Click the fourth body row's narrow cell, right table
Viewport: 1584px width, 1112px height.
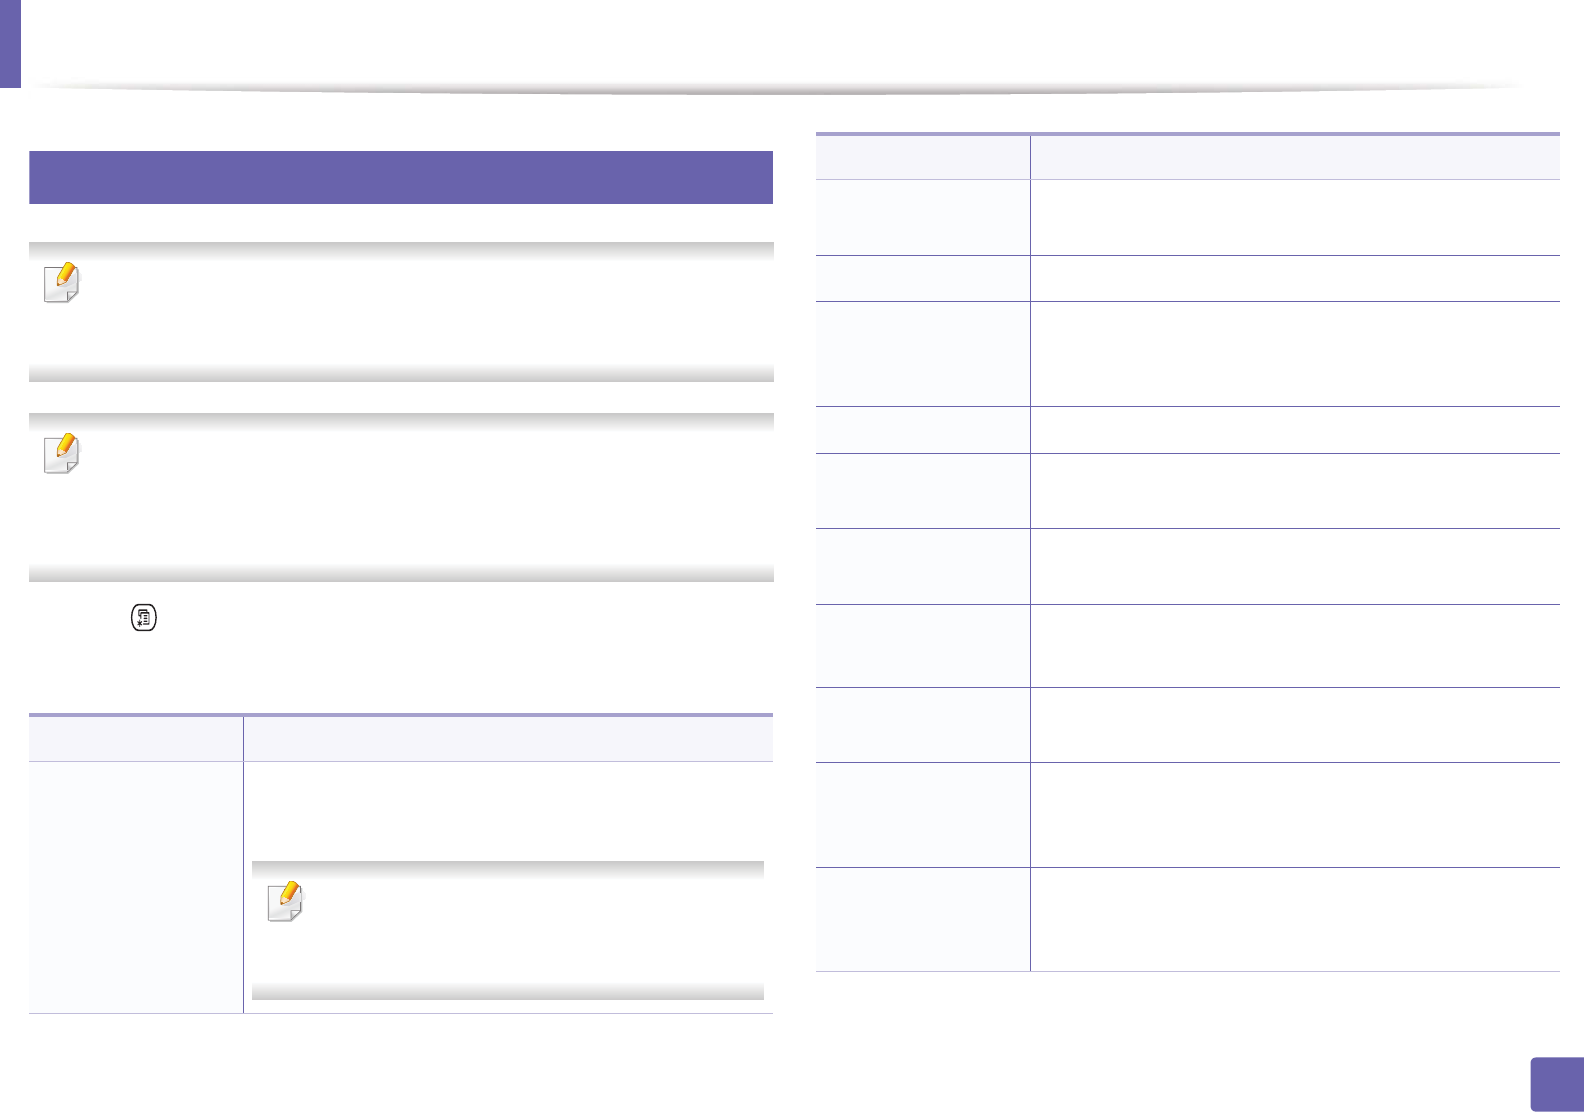click(922, 430)
